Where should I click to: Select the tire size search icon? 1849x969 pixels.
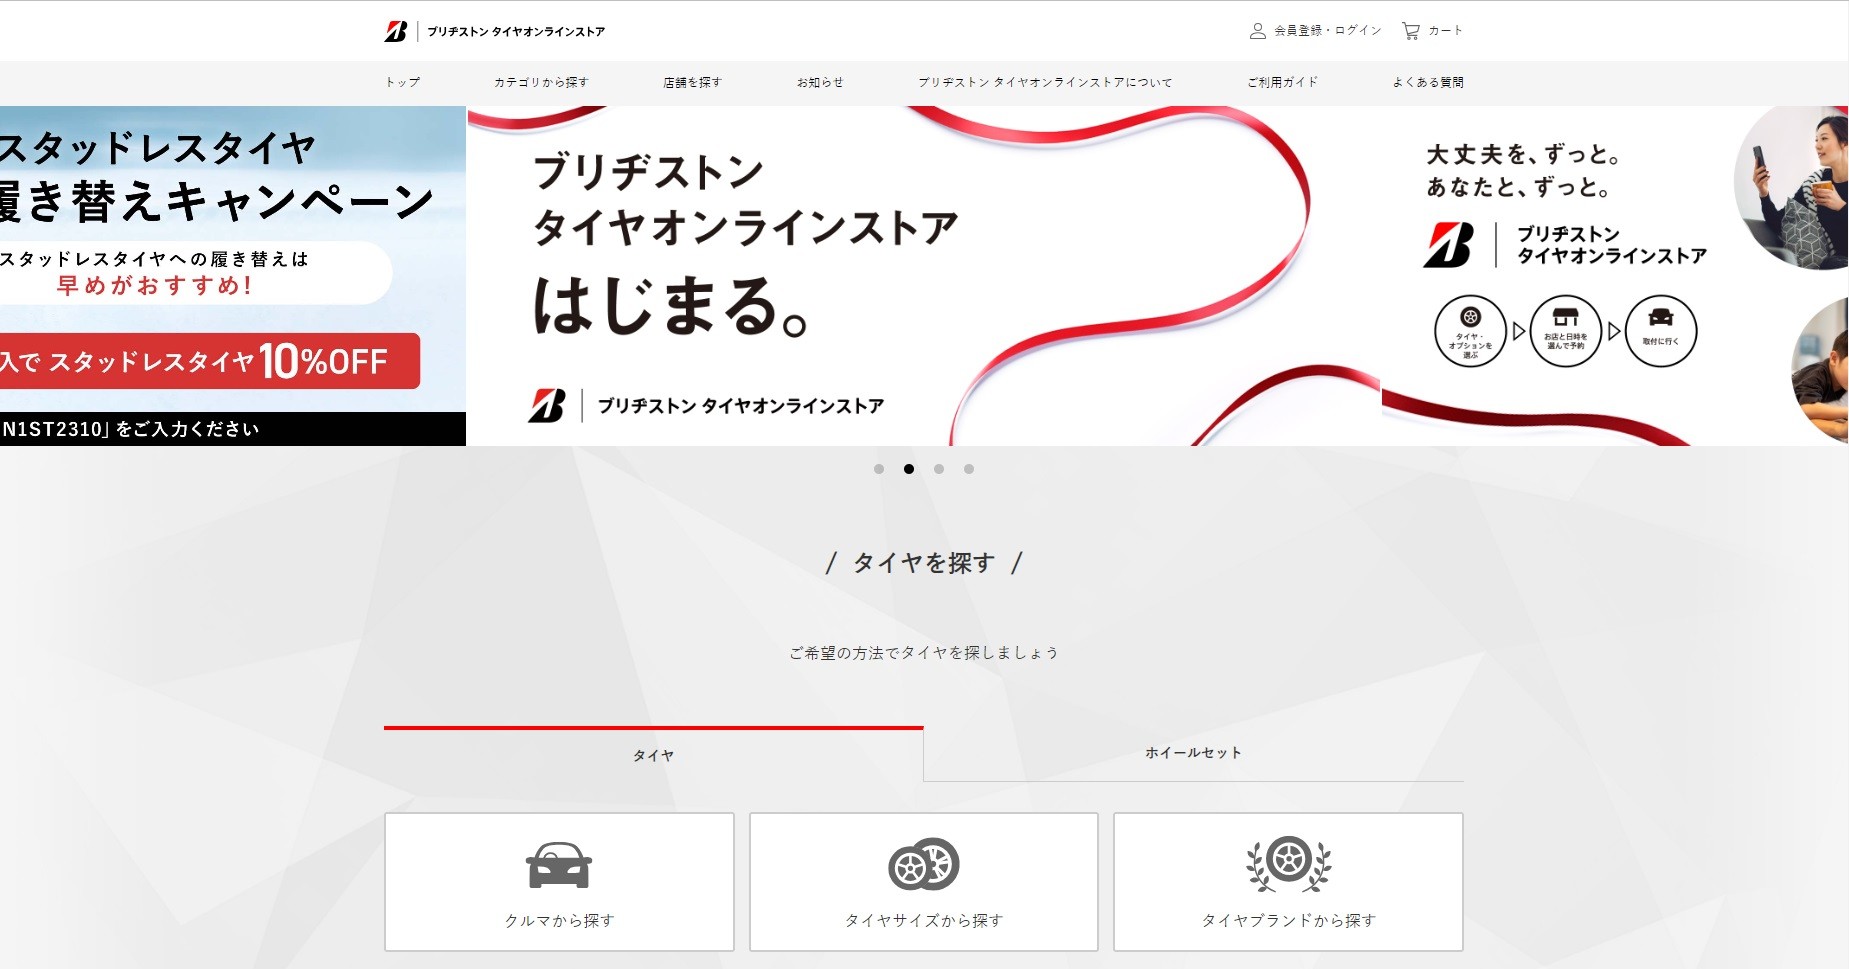(x=923, y=865)
